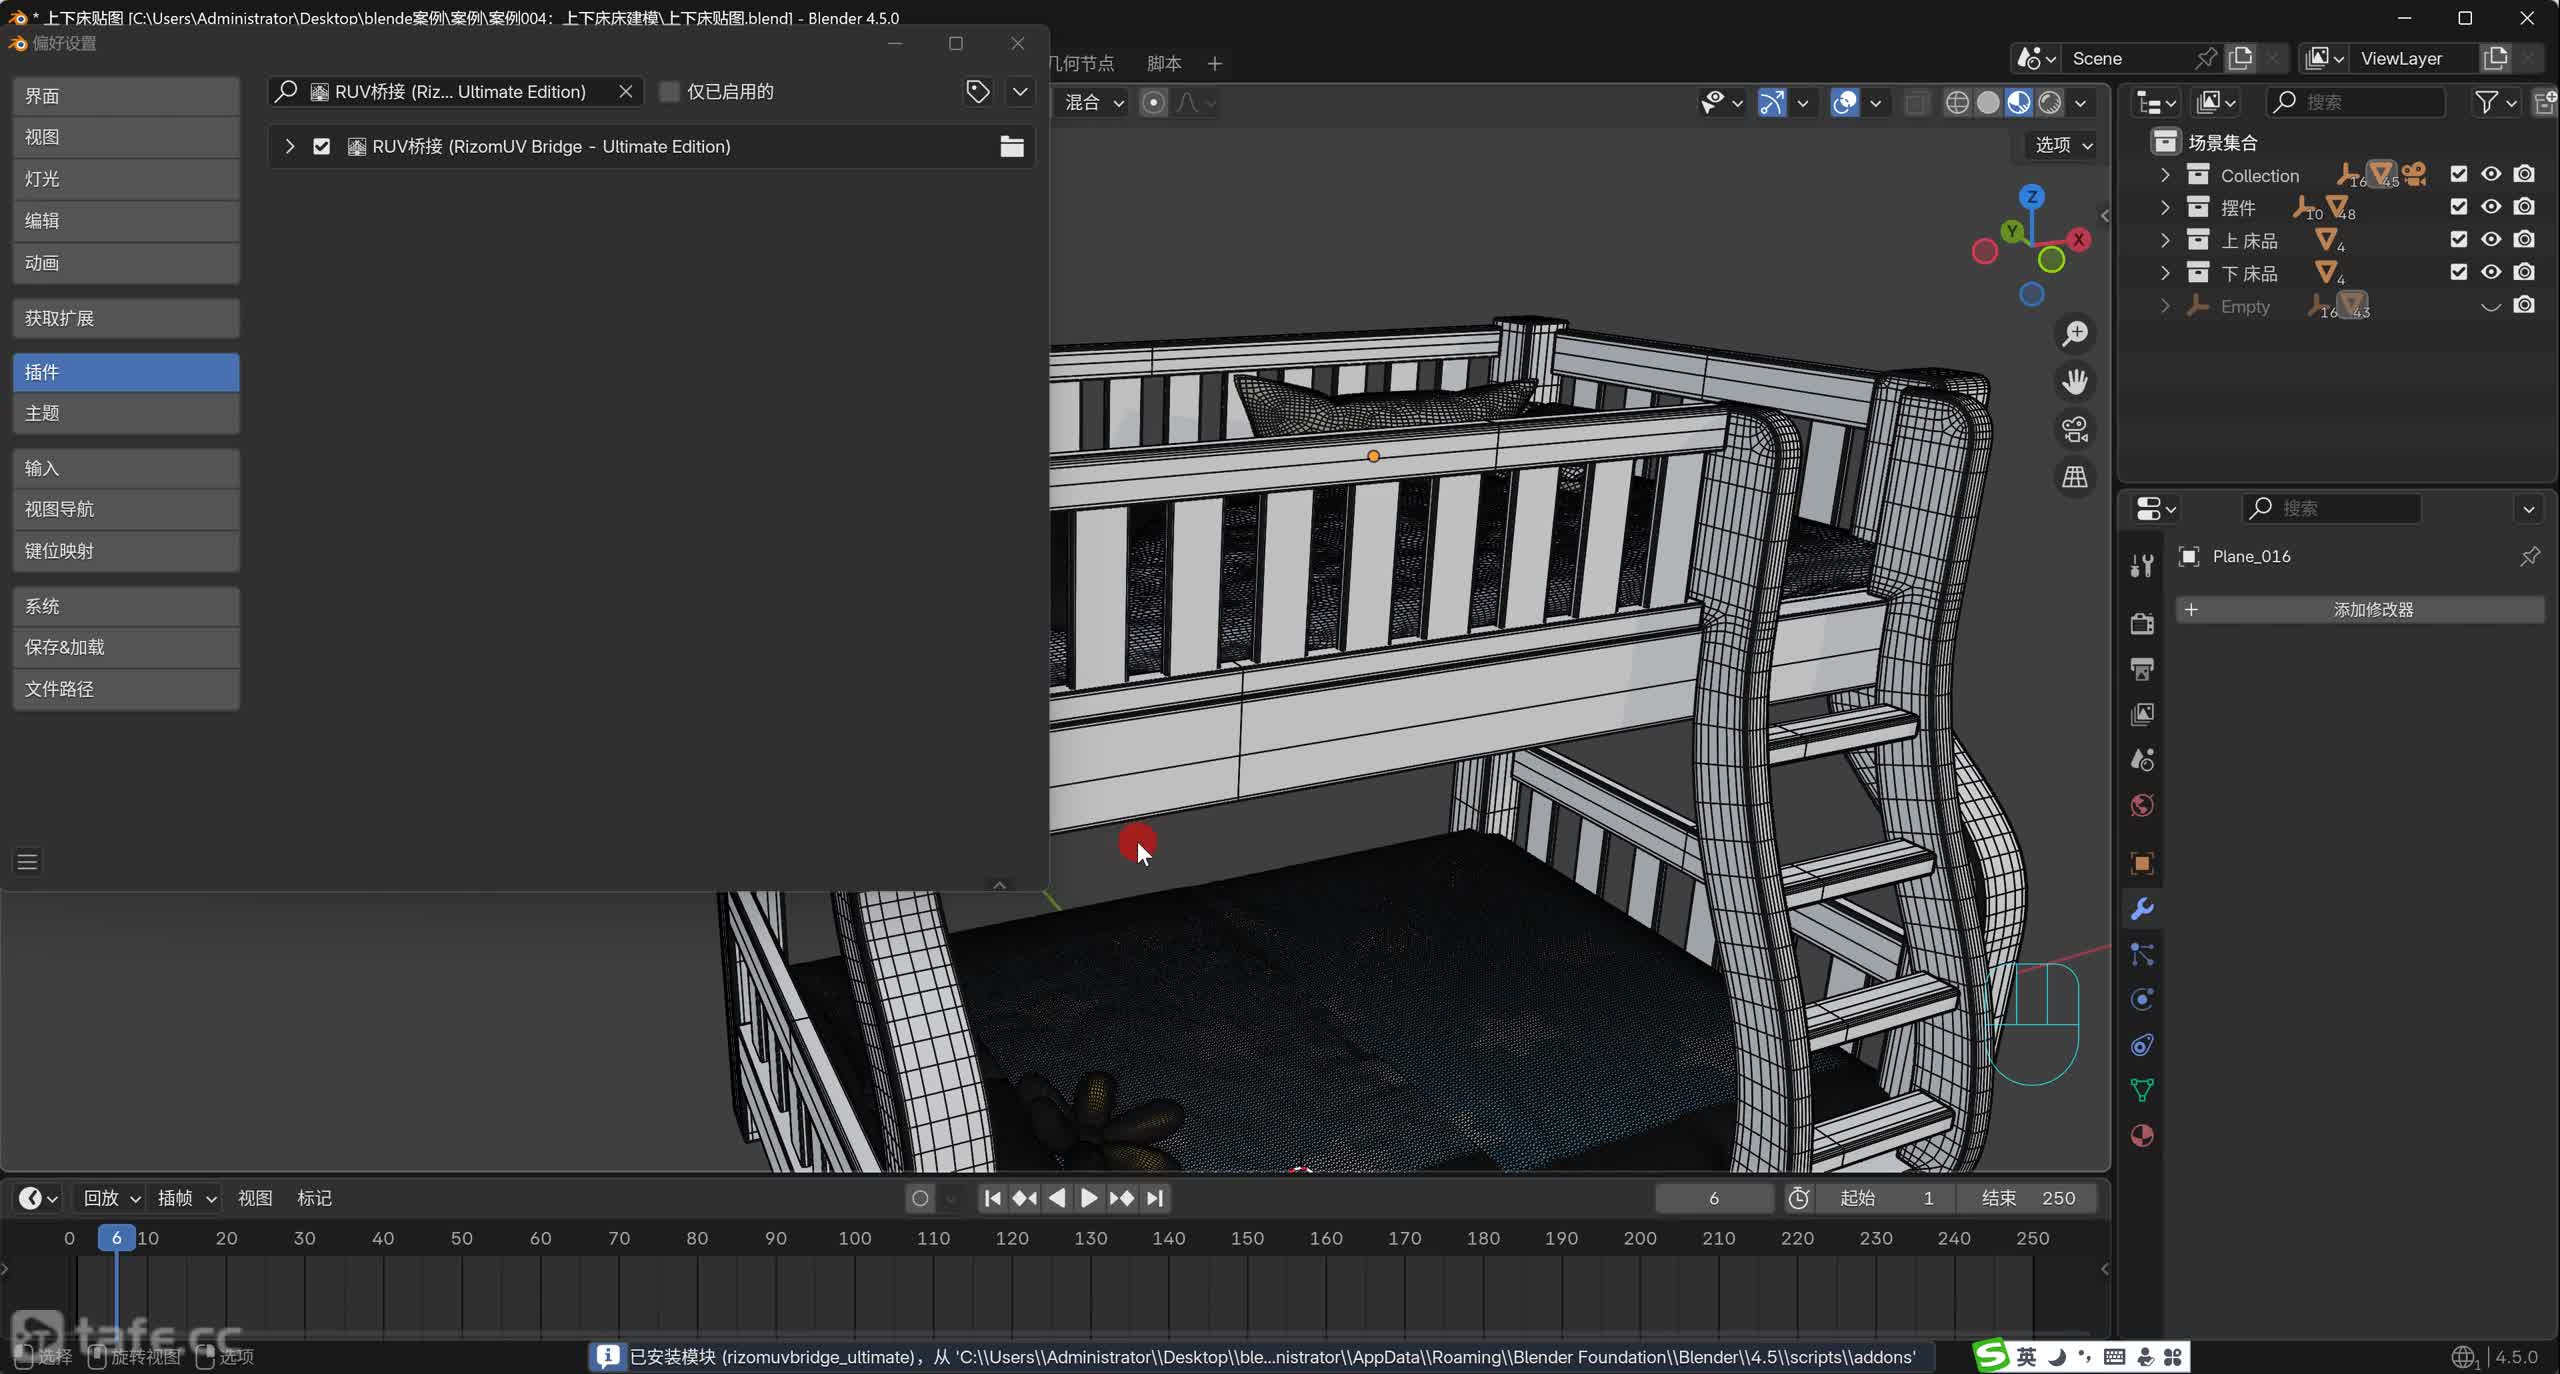The width and height of the screenshot is (2560, 1374).
Task: Toggle camera view icon in viewport
Action: coord(2075,429)
